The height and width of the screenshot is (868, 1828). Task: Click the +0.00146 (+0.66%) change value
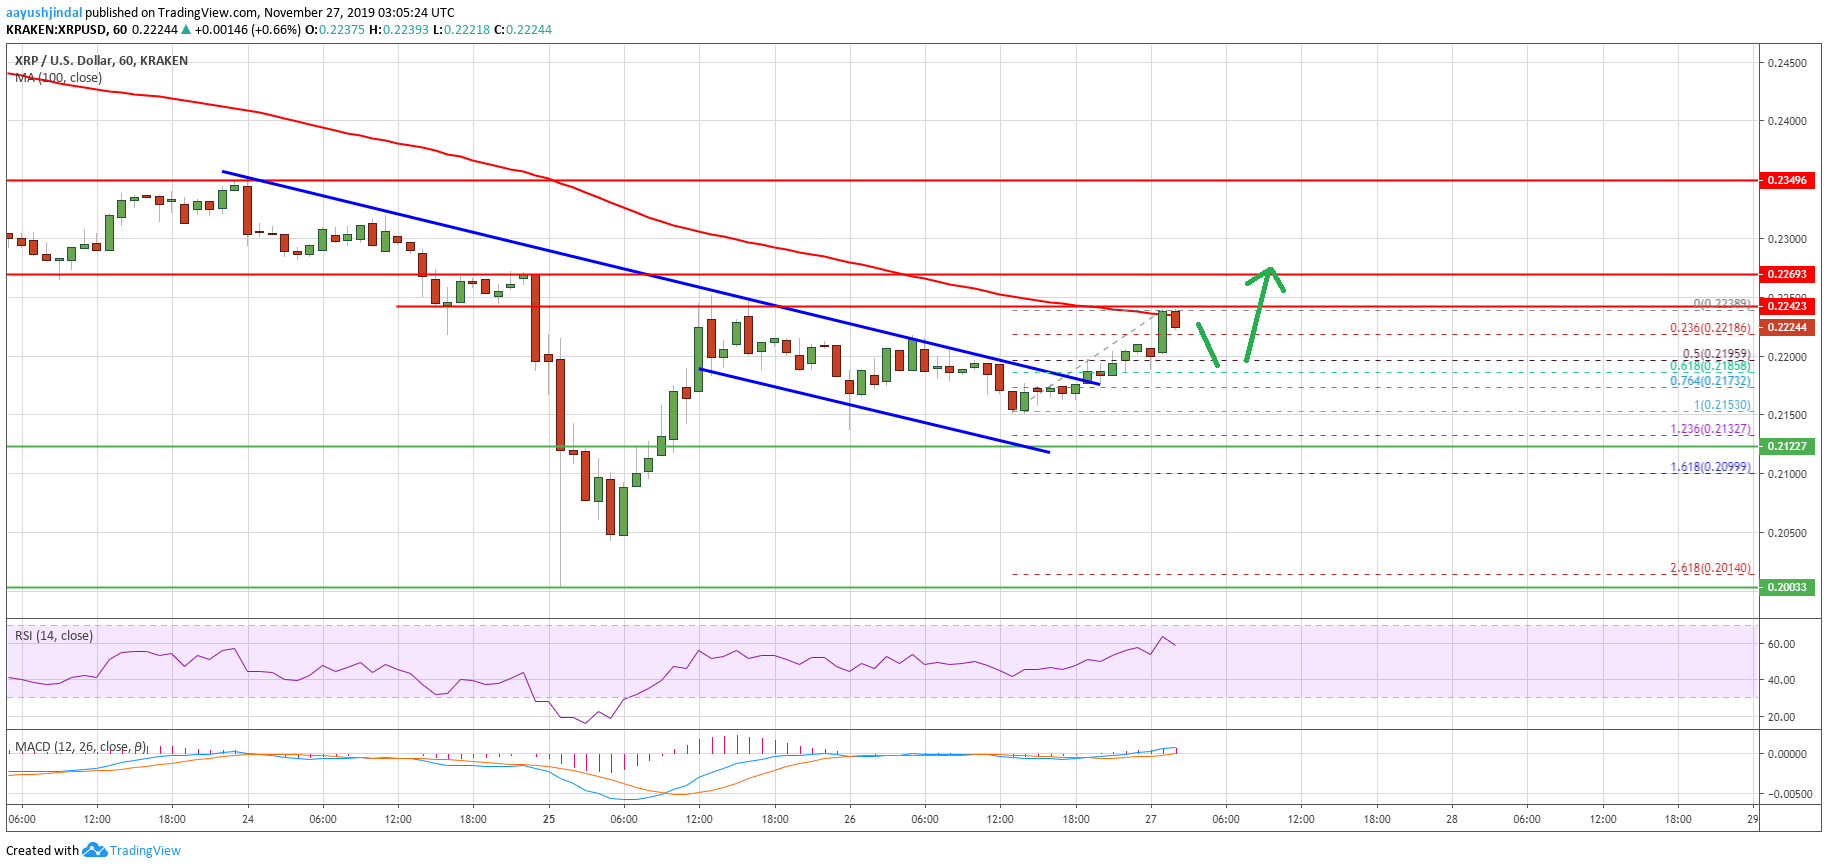coord(247,30)
